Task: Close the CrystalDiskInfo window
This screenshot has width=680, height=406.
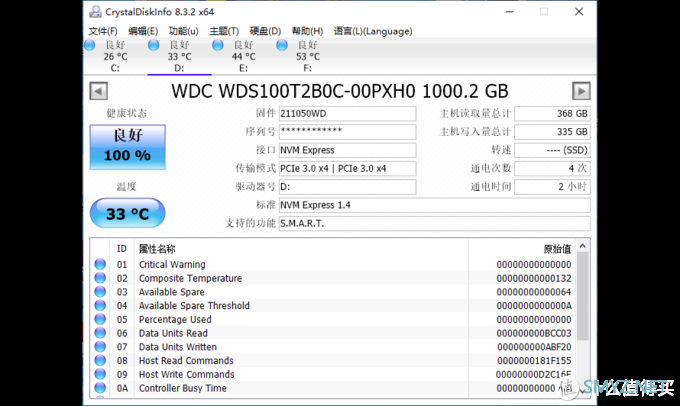Action: coord(579,12)
